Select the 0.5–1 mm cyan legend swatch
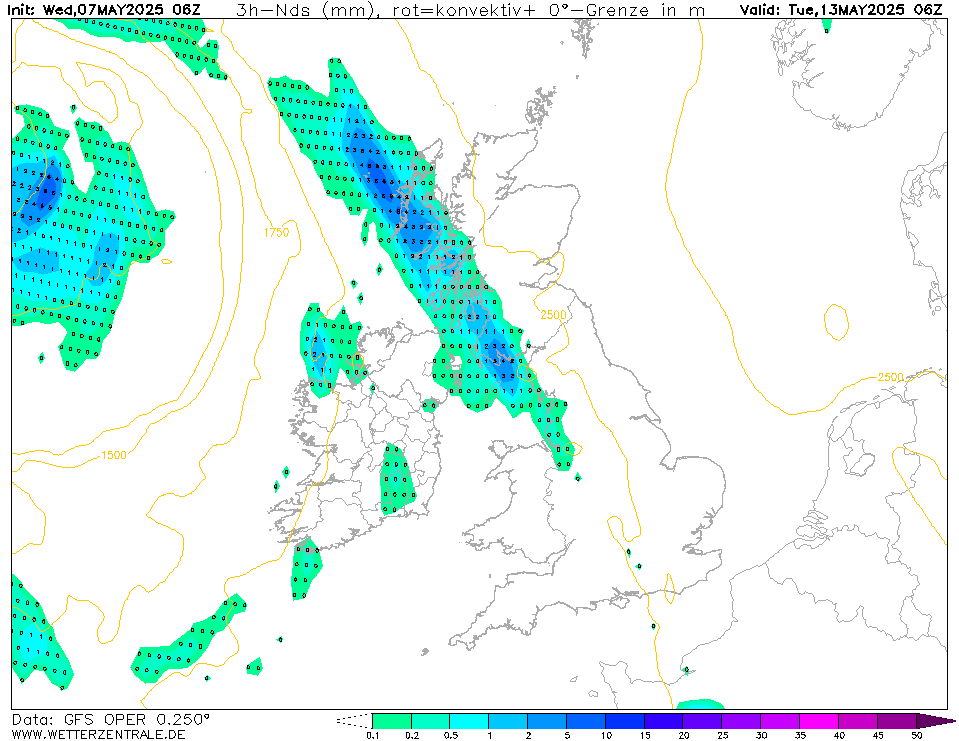The width and height of the screenshot is (959, 741). coord(469,721)
